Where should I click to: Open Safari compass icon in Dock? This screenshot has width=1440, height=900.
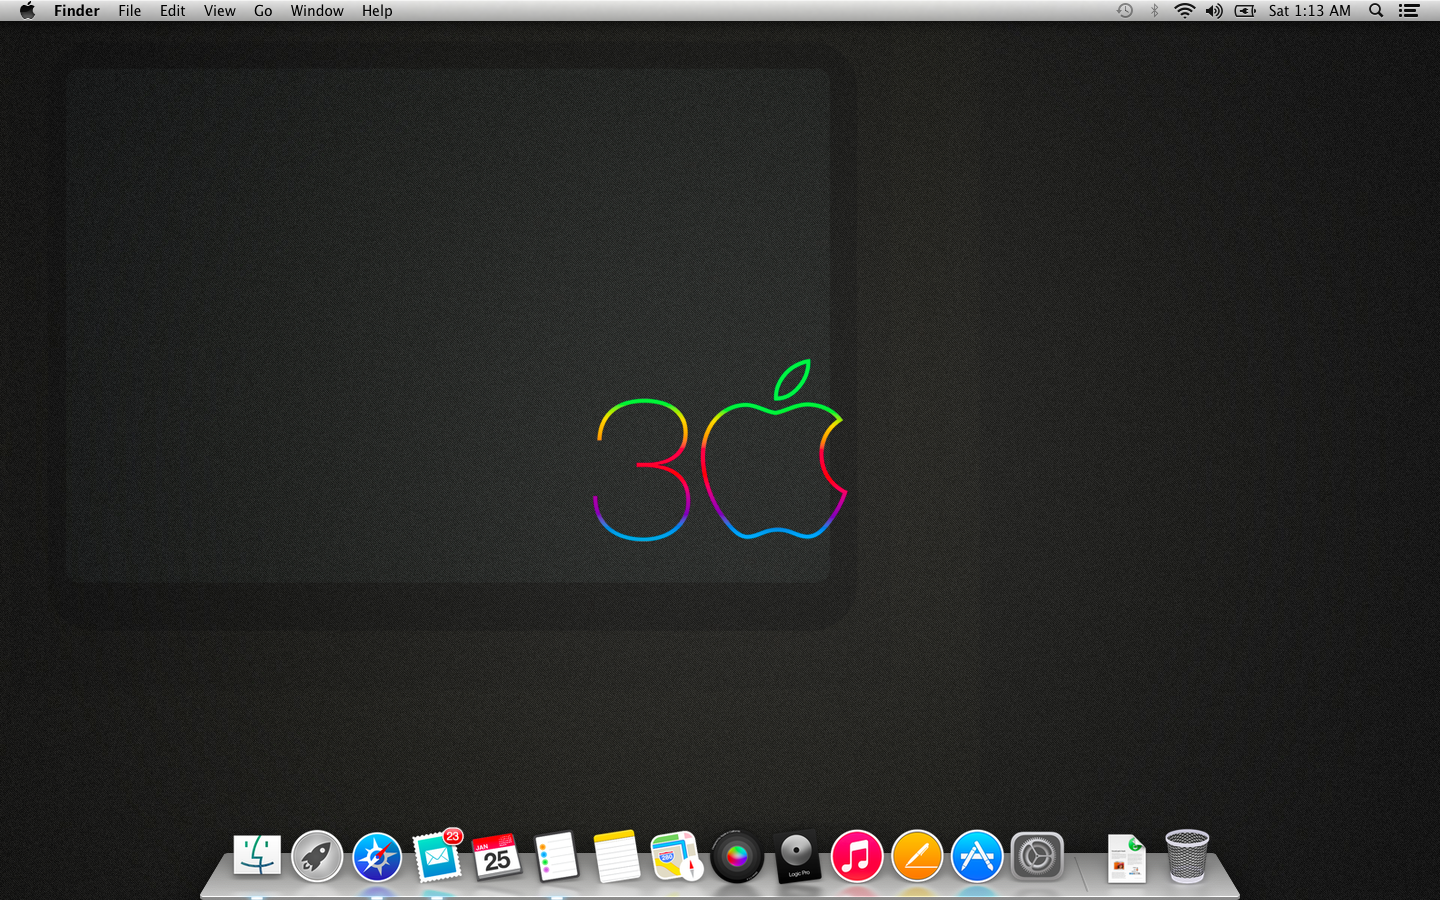(x=377, y=857)
